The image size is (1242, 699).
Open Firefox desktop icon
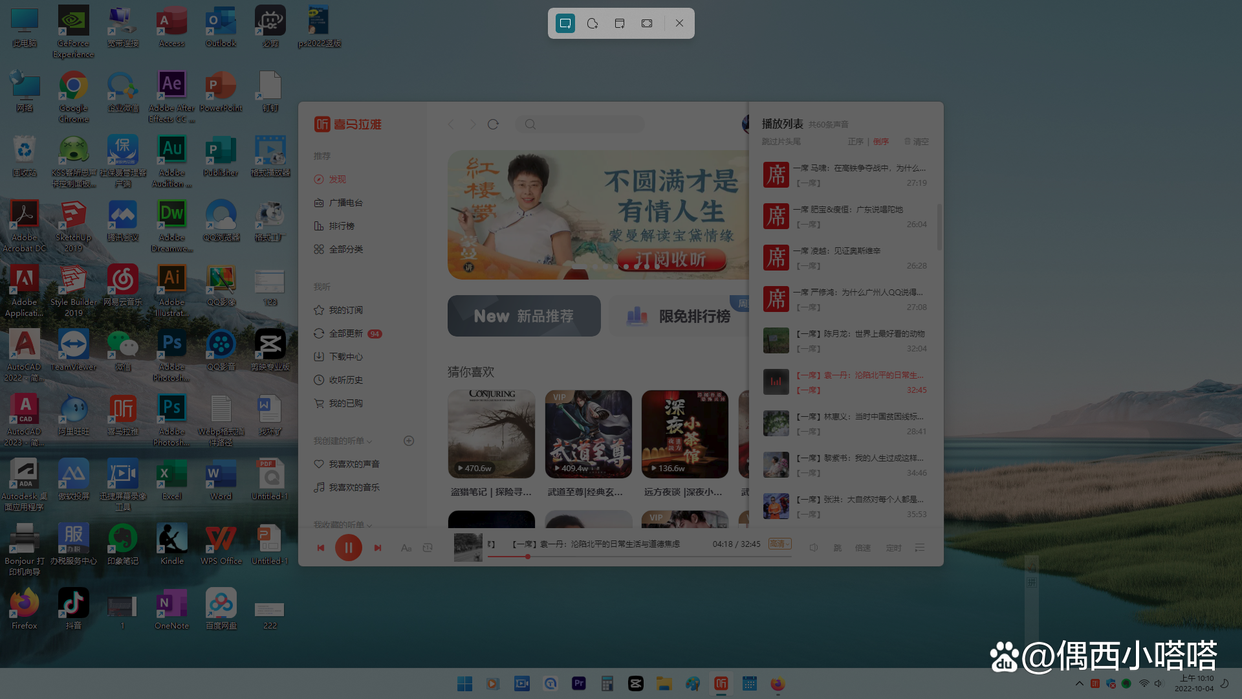pyautogui.click(x=24, y=609)
